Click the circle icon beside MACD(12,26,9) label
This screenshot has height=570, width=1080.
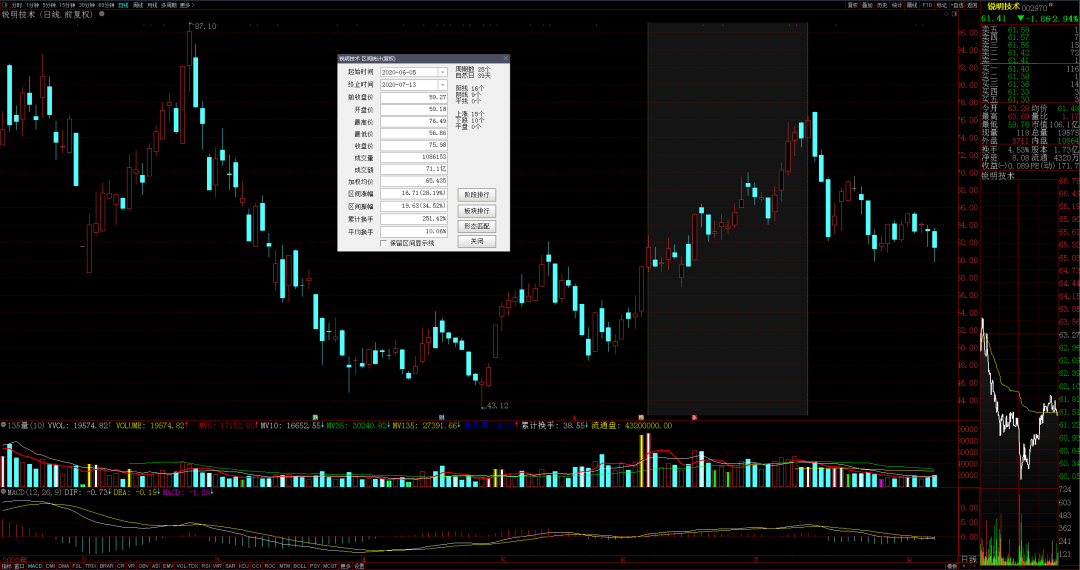tap(3, 492)
